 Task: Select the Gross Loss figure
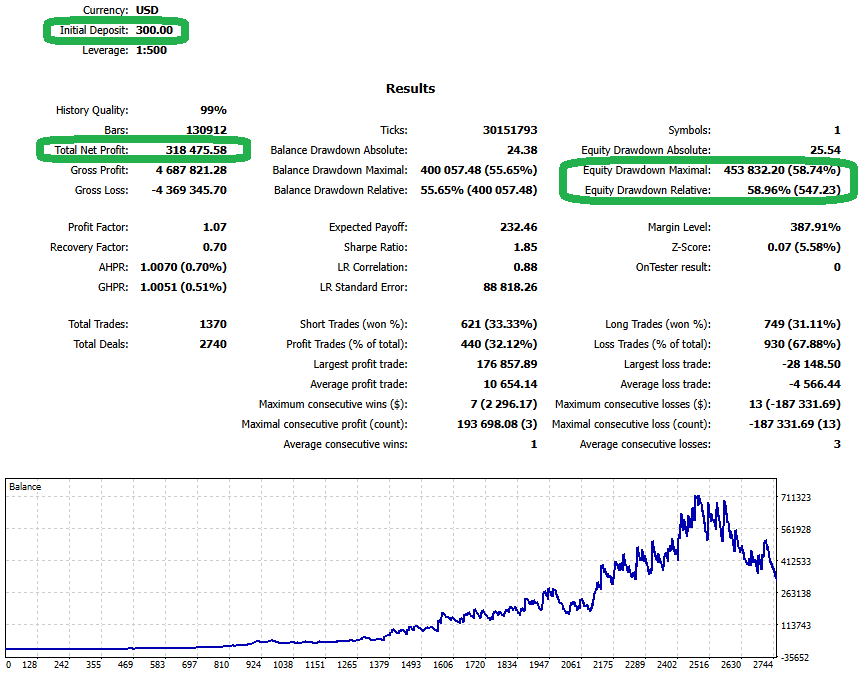click(x=187, y=190)
